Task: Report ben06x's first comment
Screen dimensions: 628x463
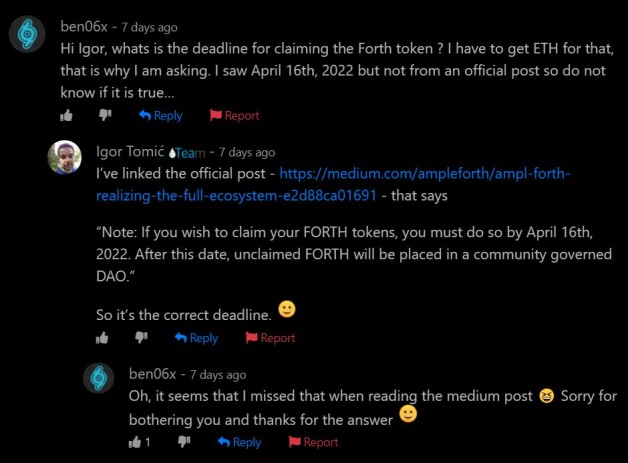Action: pyautogui.click(x=234, y=115)
